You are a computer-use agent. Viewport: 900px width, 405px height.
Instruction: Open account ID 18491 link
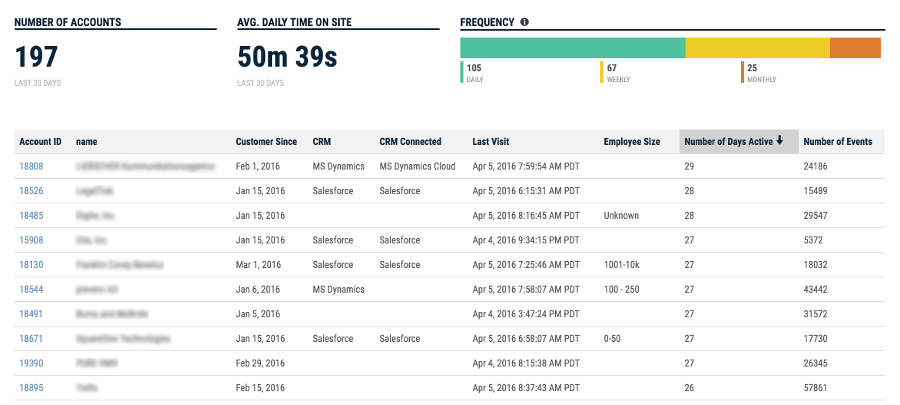click(x=31, y=314)
